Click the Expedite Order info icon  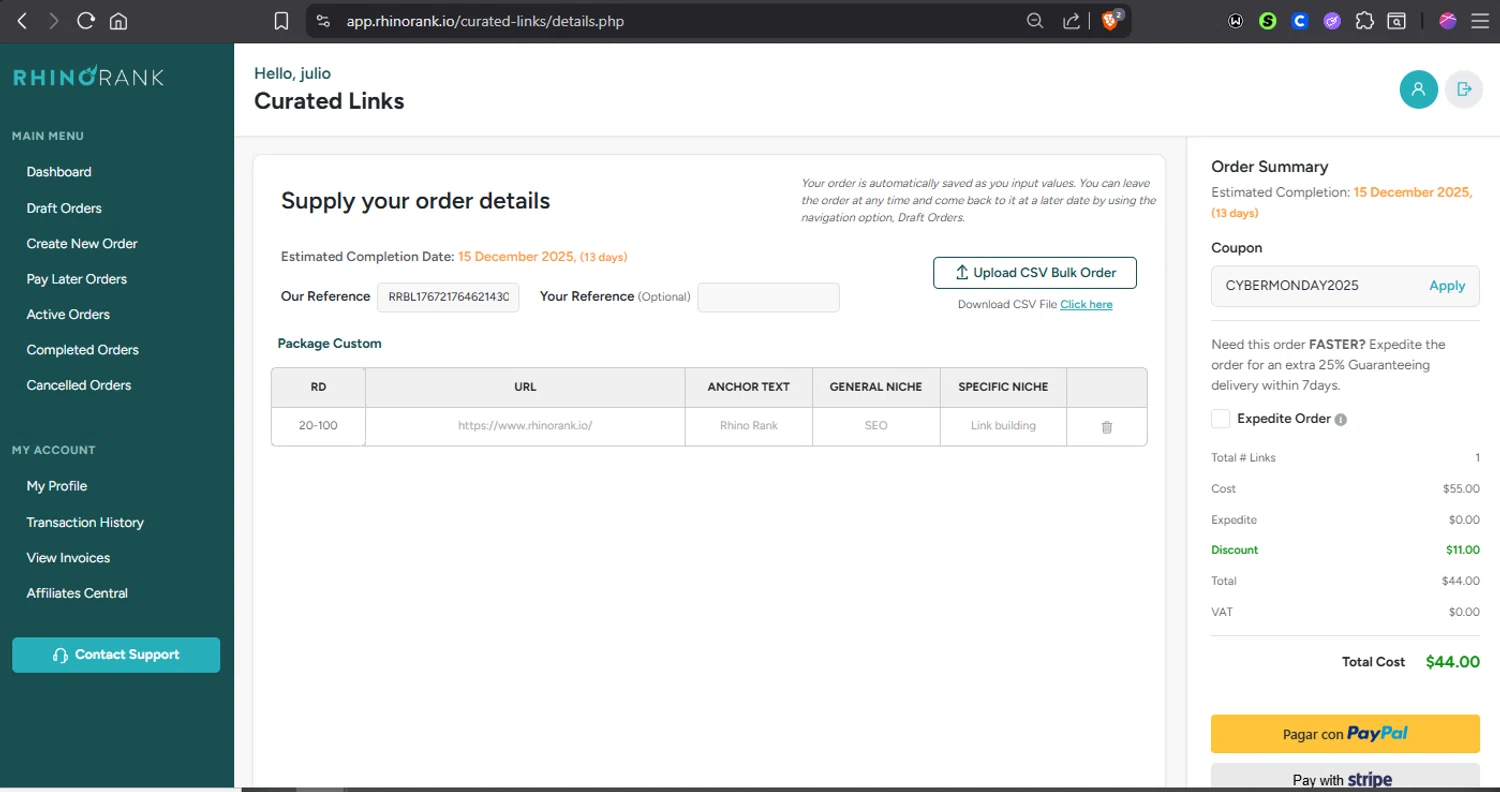(x=1341, y=420)
